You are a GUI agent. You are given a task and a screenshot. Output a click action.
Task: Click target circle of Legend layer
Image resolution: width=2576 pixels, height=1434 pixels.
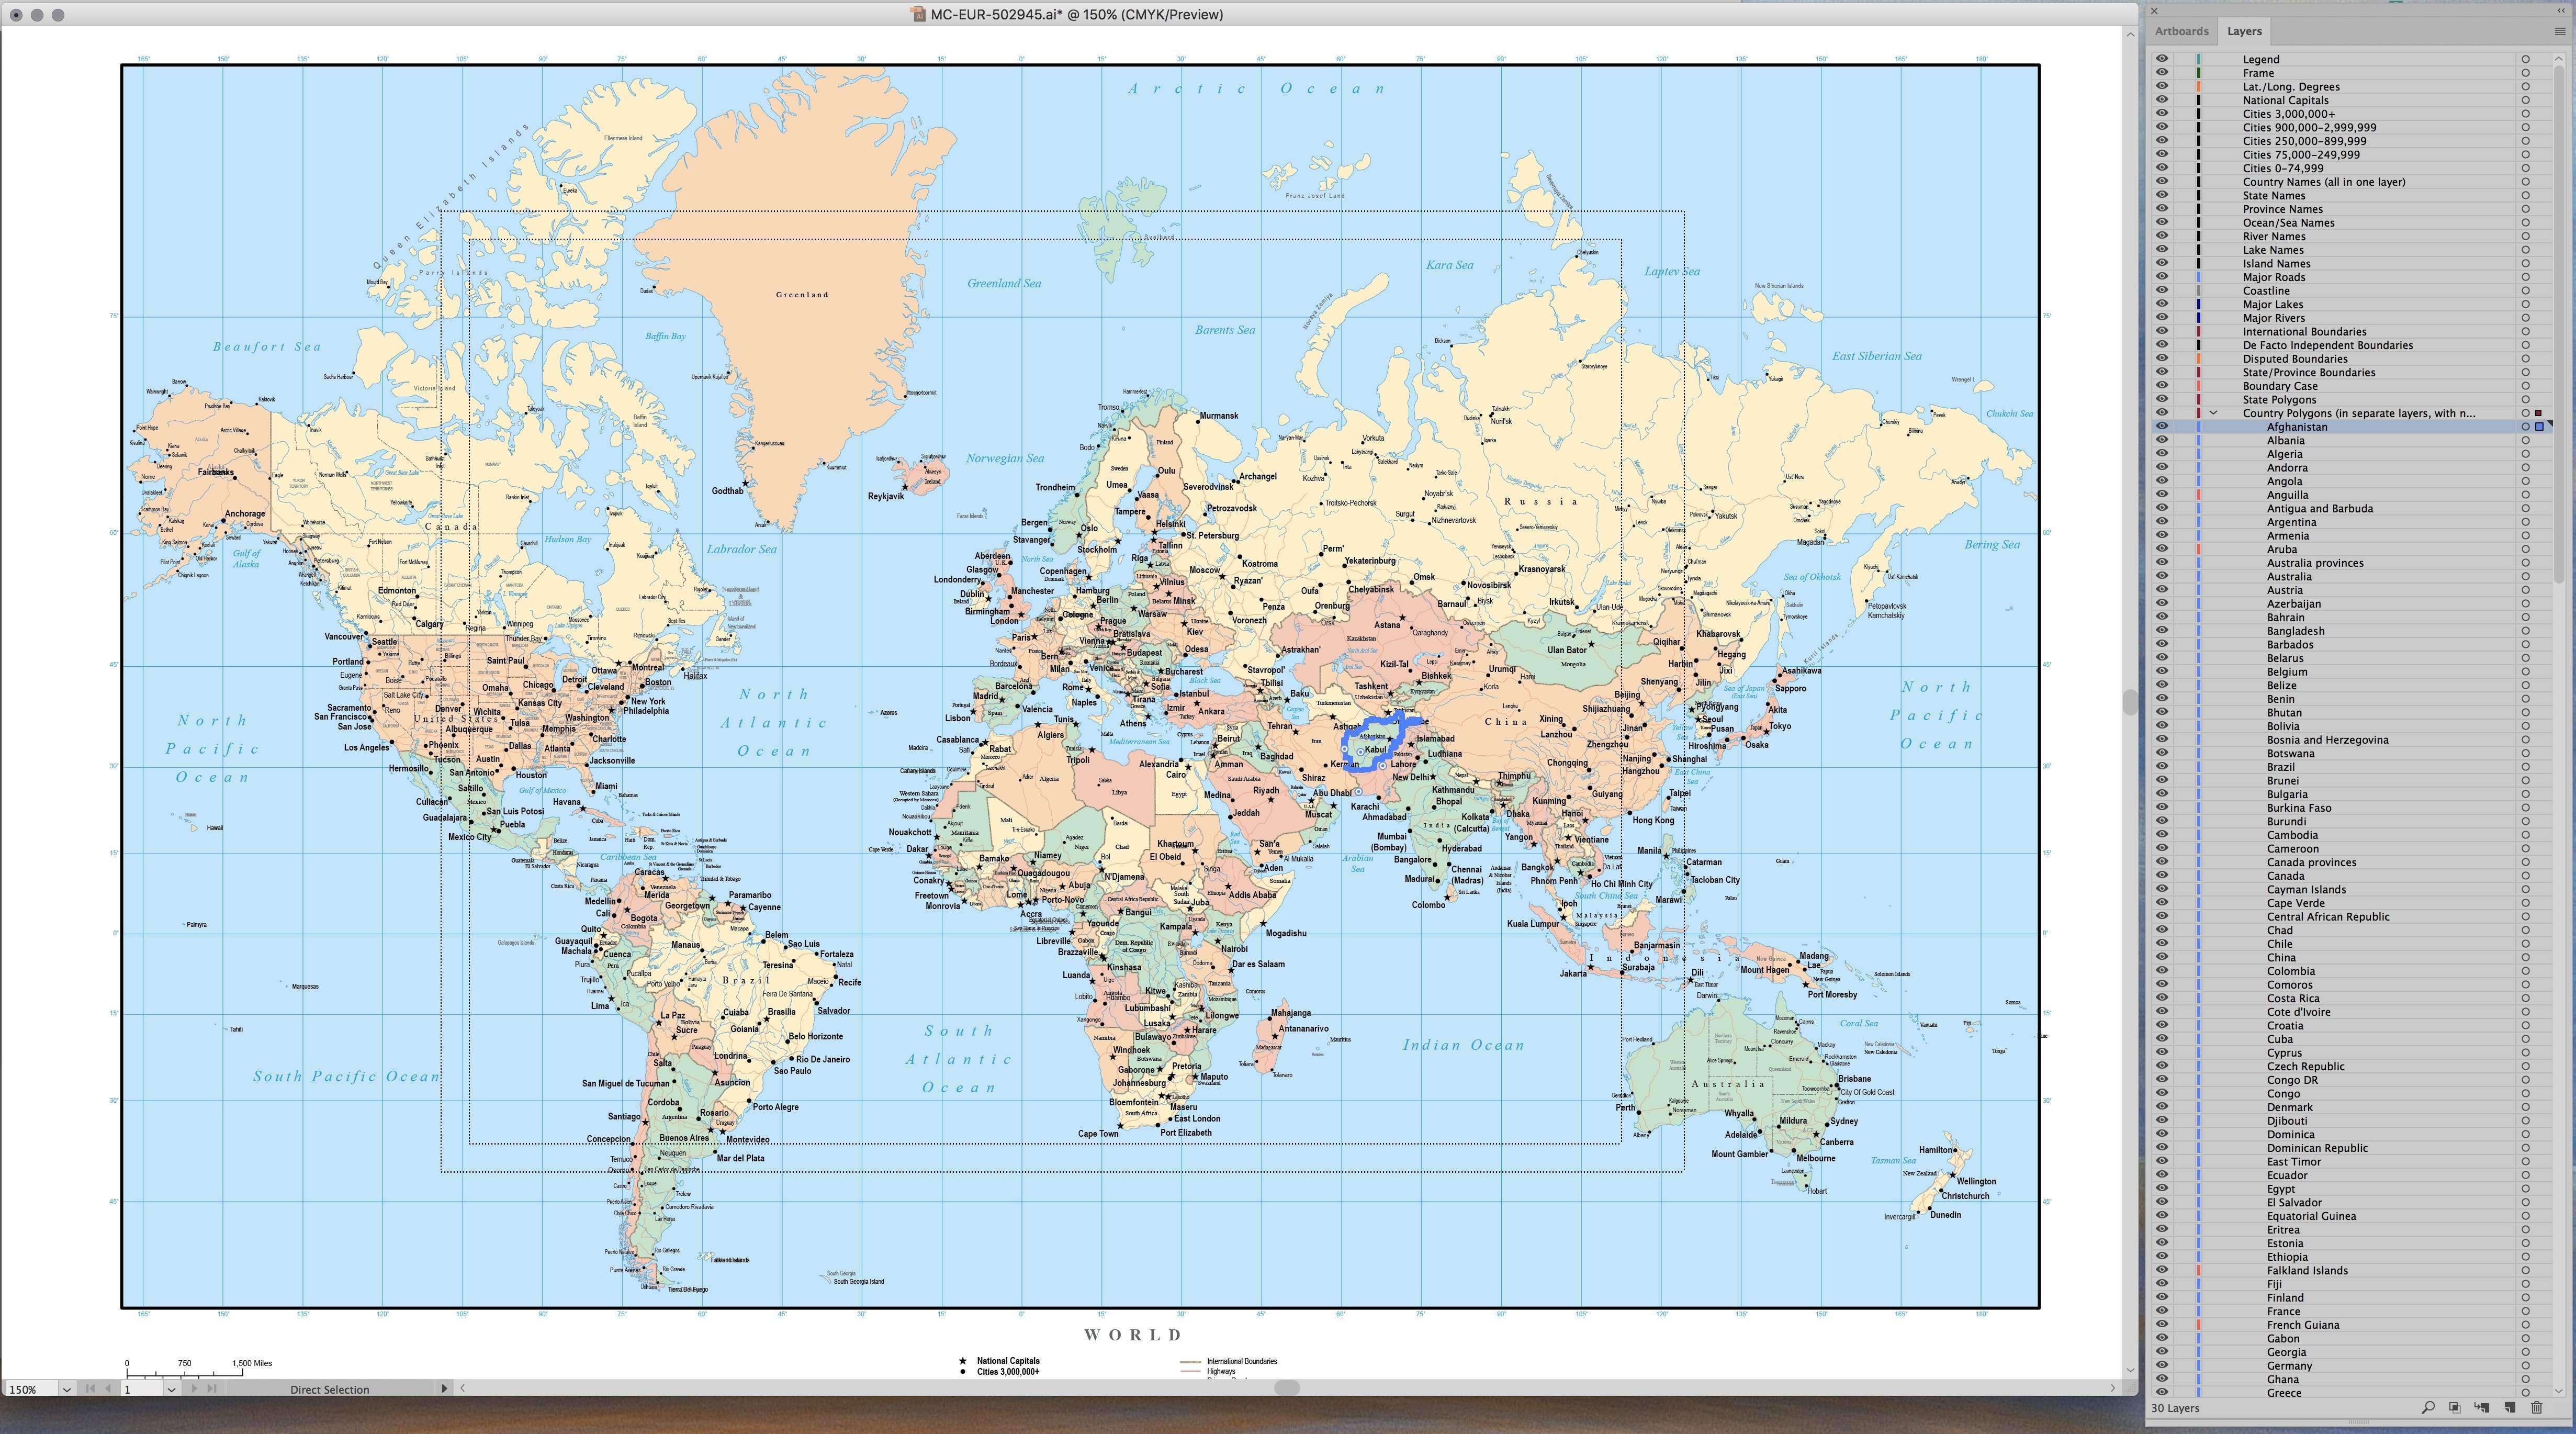2525,59
